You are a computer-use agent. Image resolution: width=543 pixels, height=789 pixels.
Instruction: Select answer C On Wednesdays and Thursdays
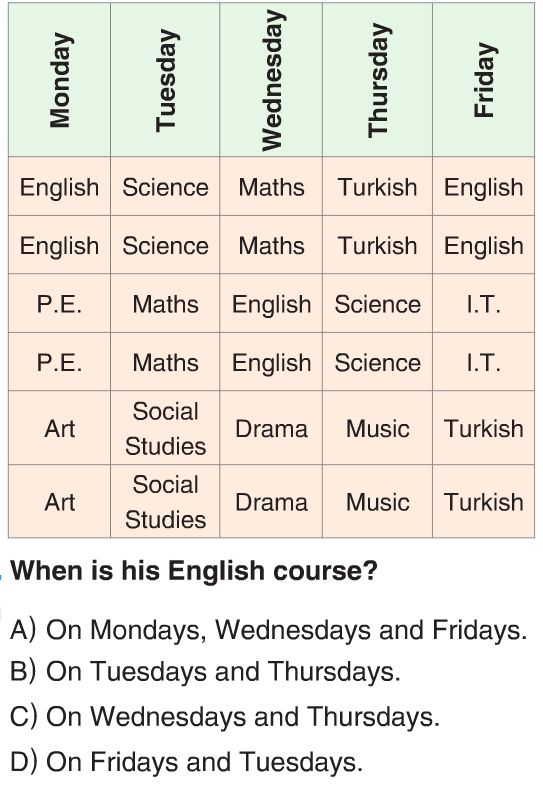[x=225, y=716]
